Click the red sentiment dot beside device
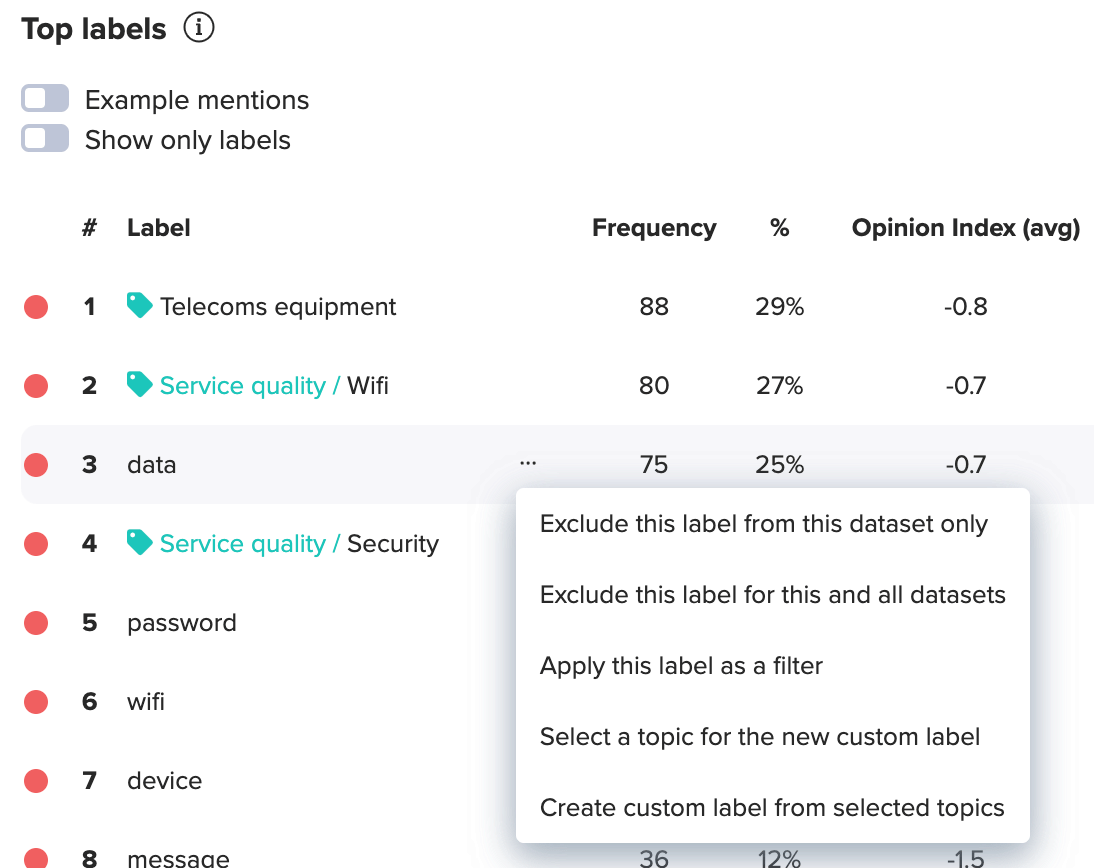This screenshot has width=1094, height=868. (x=36, y=781)
